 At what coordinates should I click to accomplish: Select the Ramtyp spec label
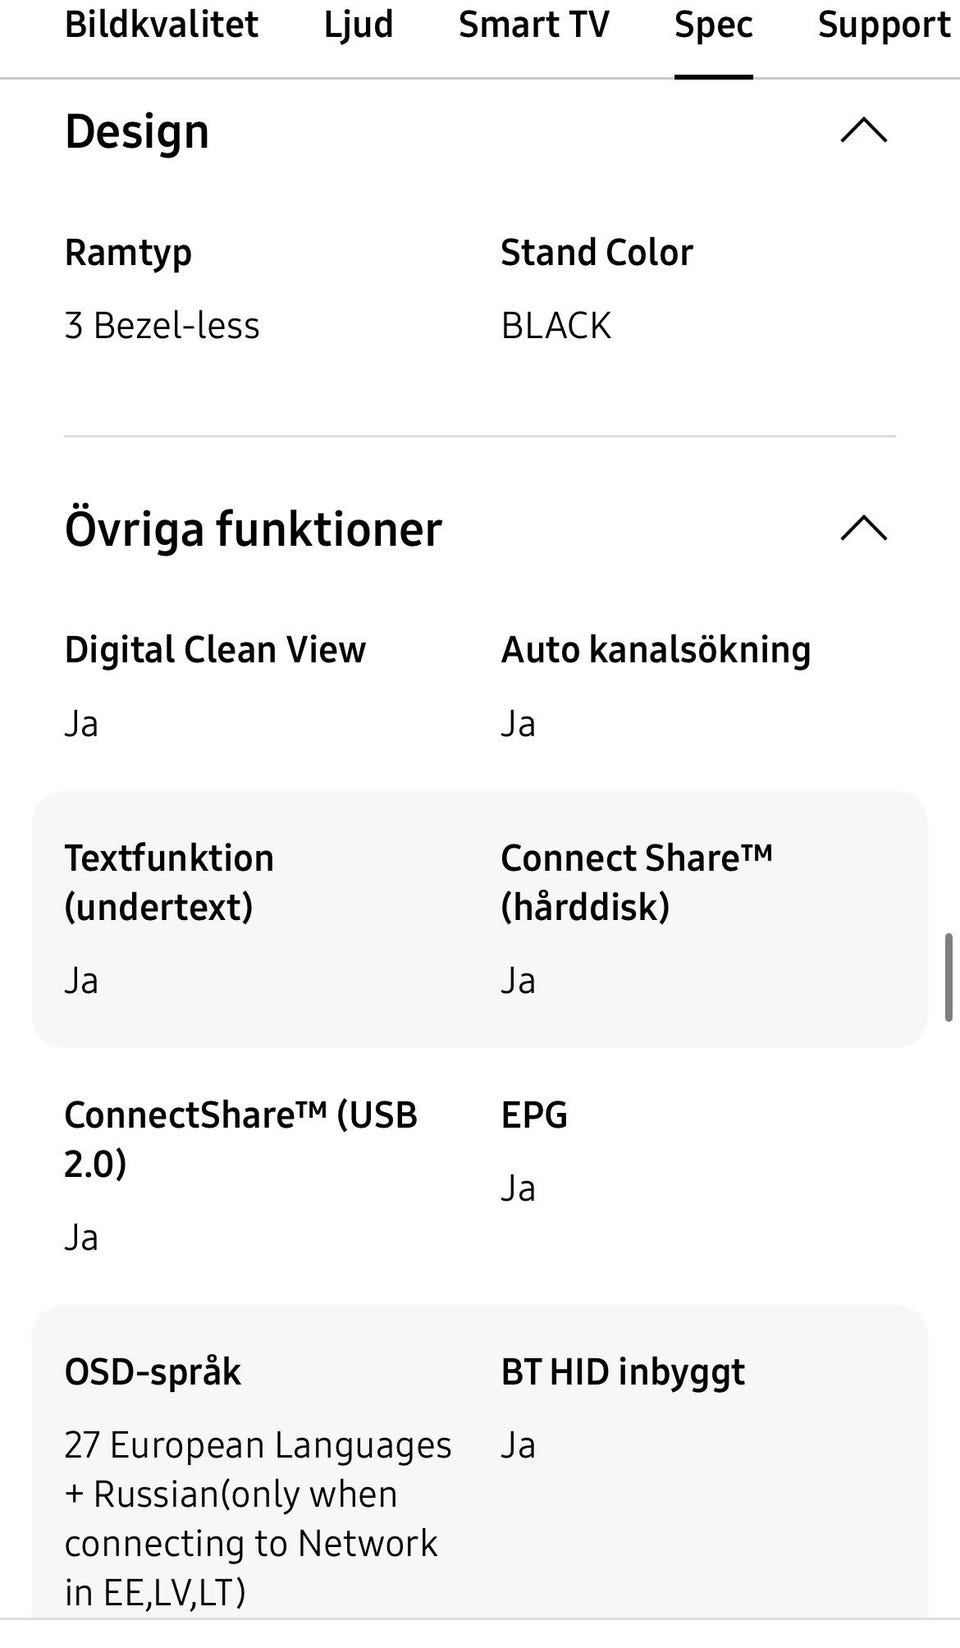coord(128,253)
